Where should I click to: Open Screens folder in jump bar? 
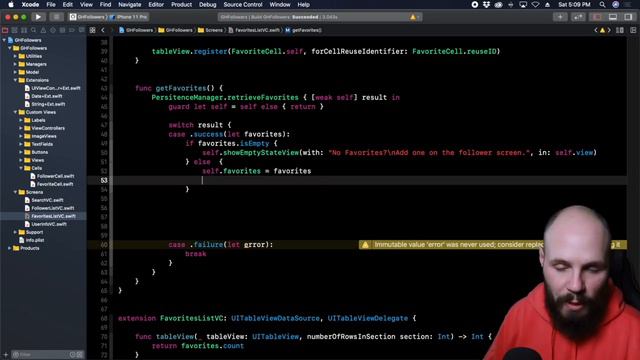[x=211, y=30]
